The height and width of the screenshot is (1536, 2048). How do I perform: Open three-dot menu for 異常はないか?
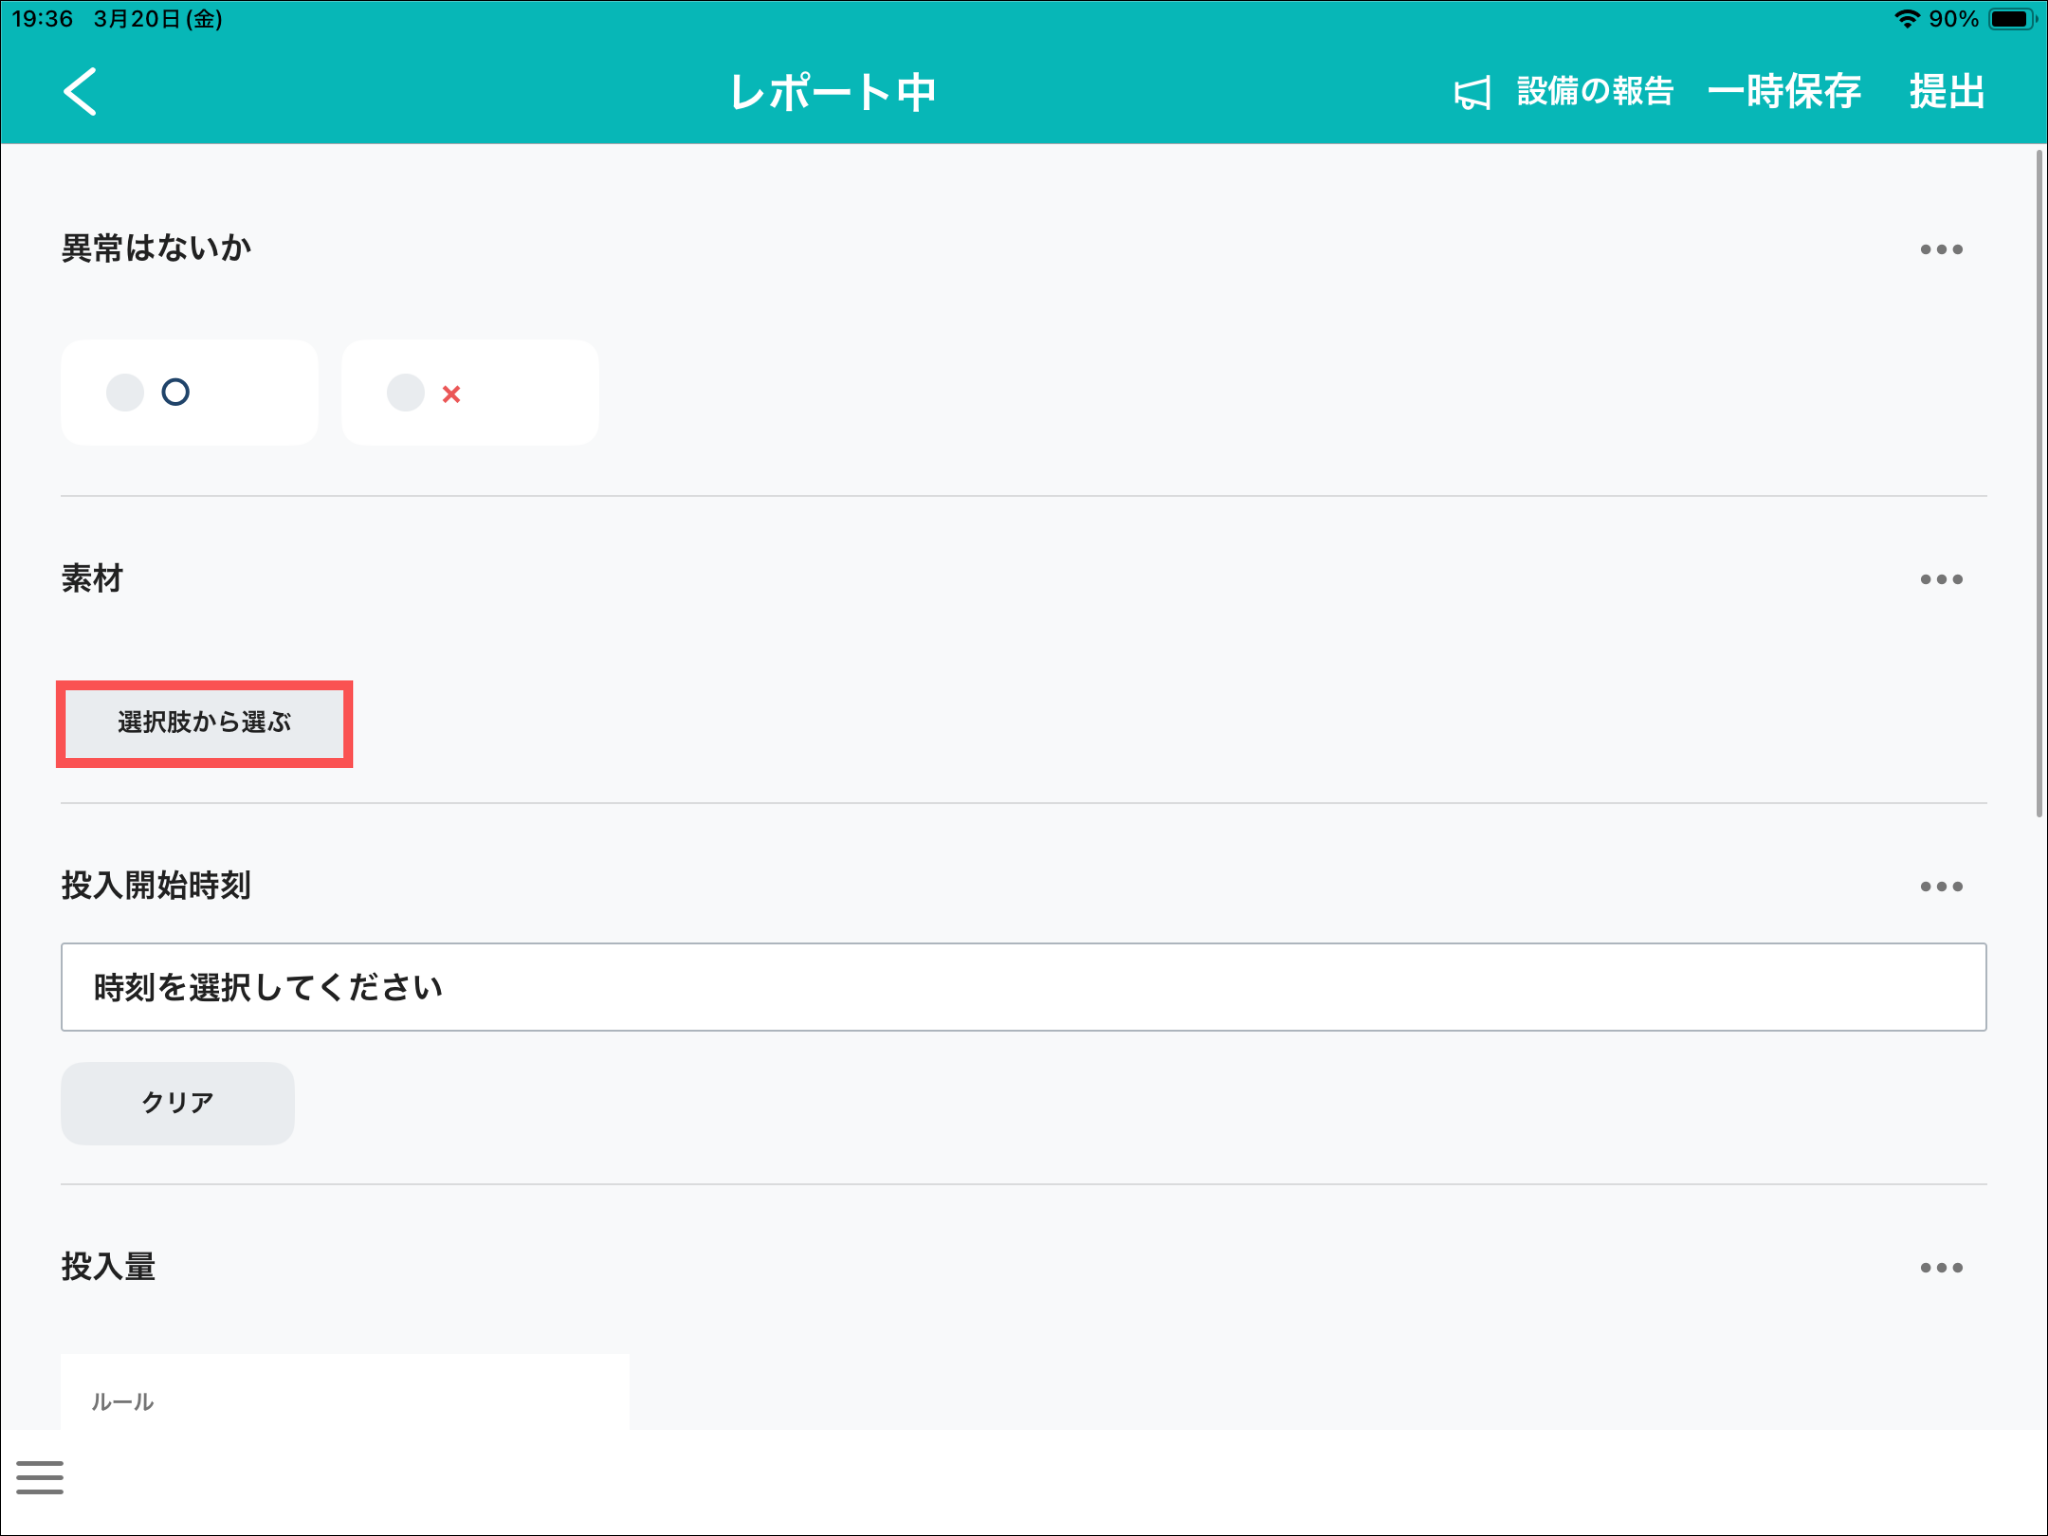(x=1941, y=249)
